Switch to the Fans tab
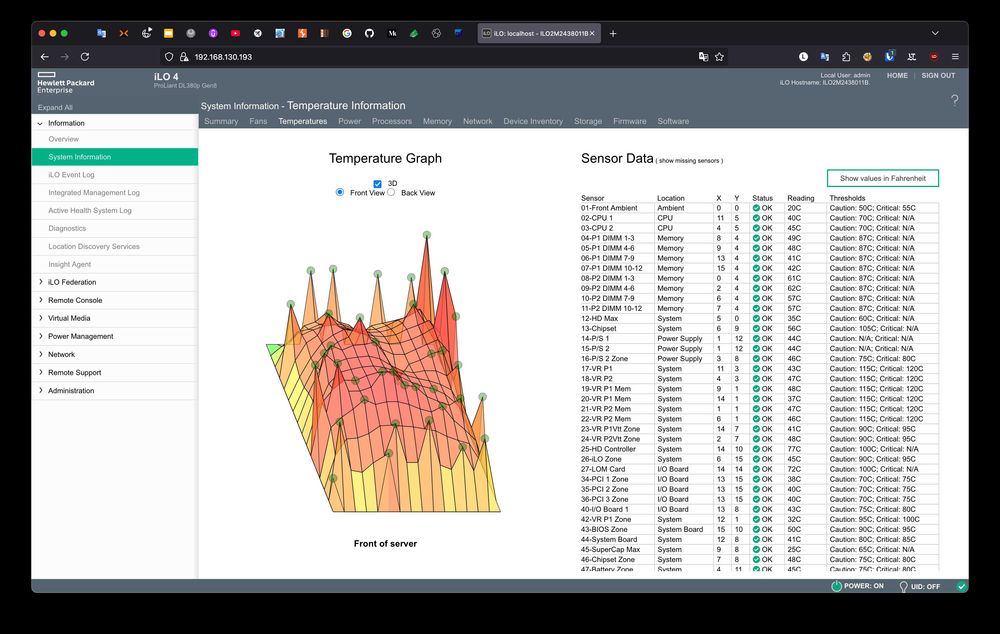The image size is (1000, 634). pyautogui.click(x=258, y=121)
